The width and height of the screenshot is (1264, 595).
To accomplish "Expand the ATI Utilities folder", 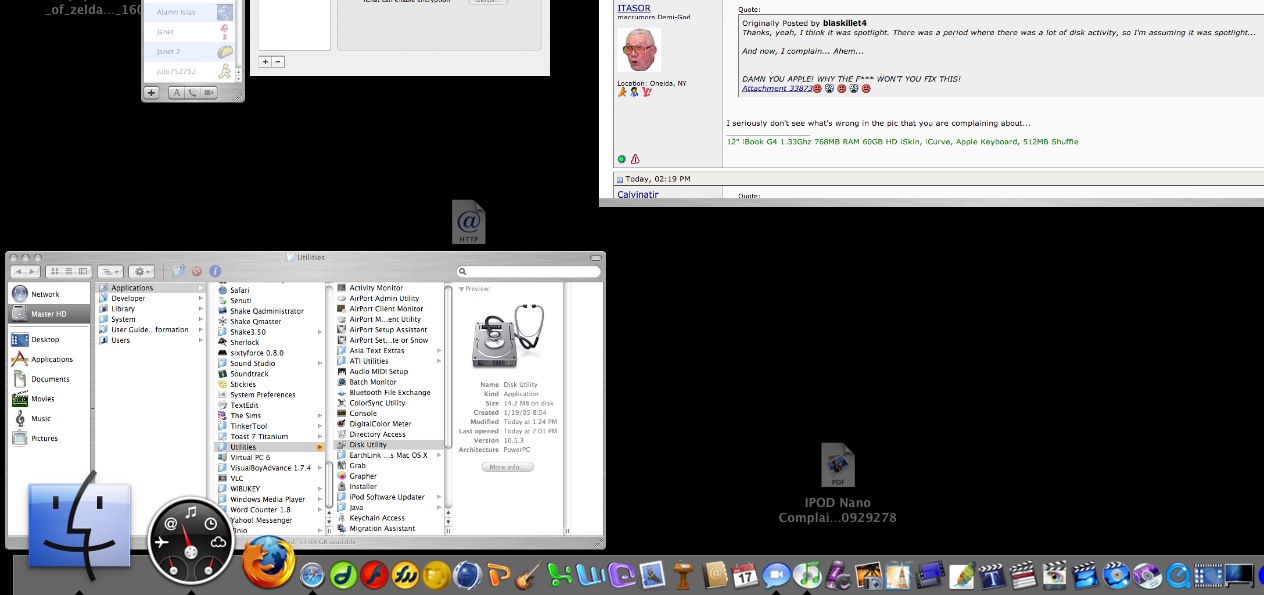I will 440,361.
